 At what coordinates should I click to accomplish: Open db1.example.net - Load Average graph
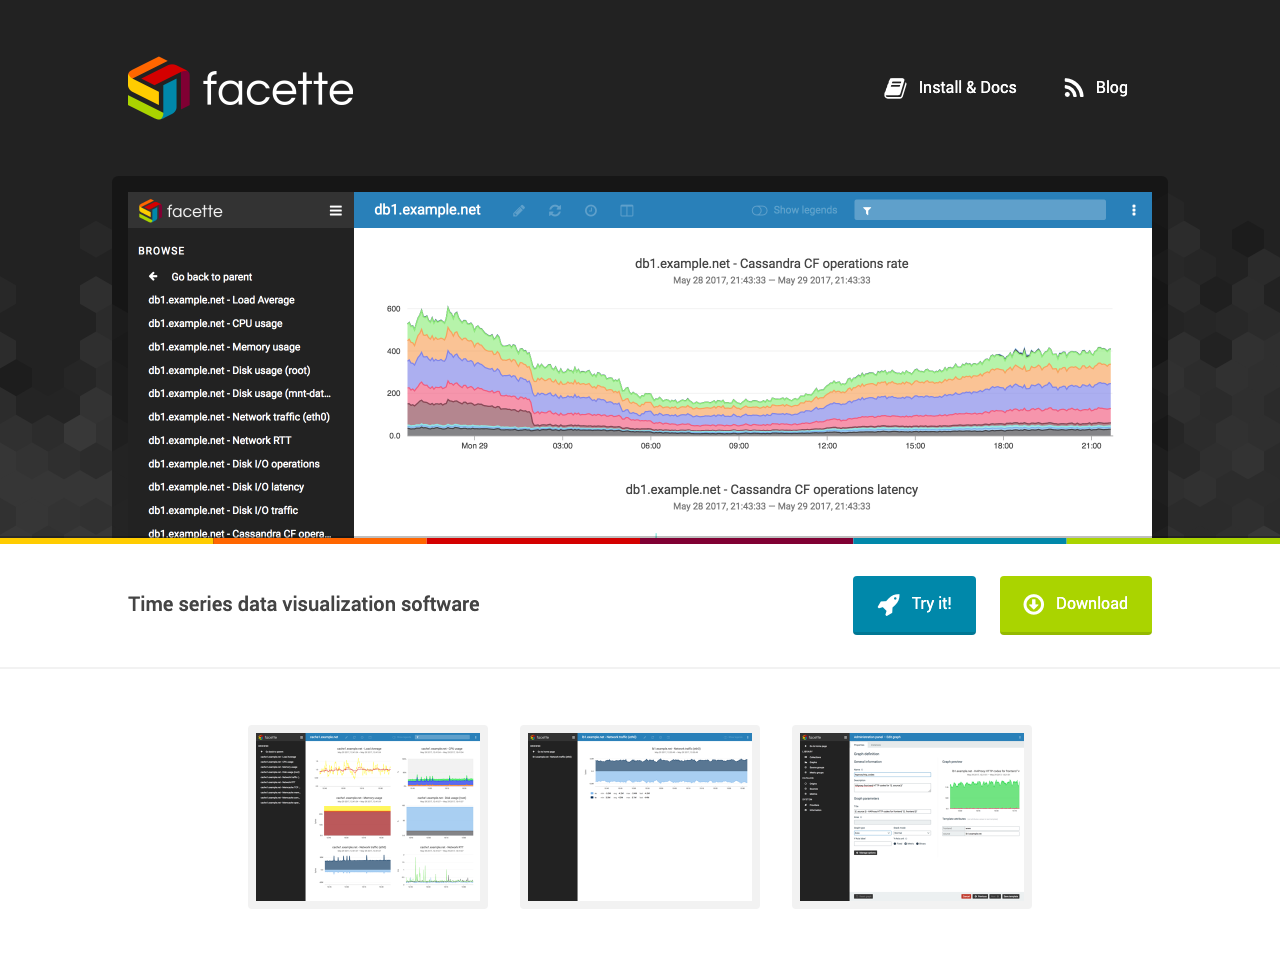click(x=221, y=300)
